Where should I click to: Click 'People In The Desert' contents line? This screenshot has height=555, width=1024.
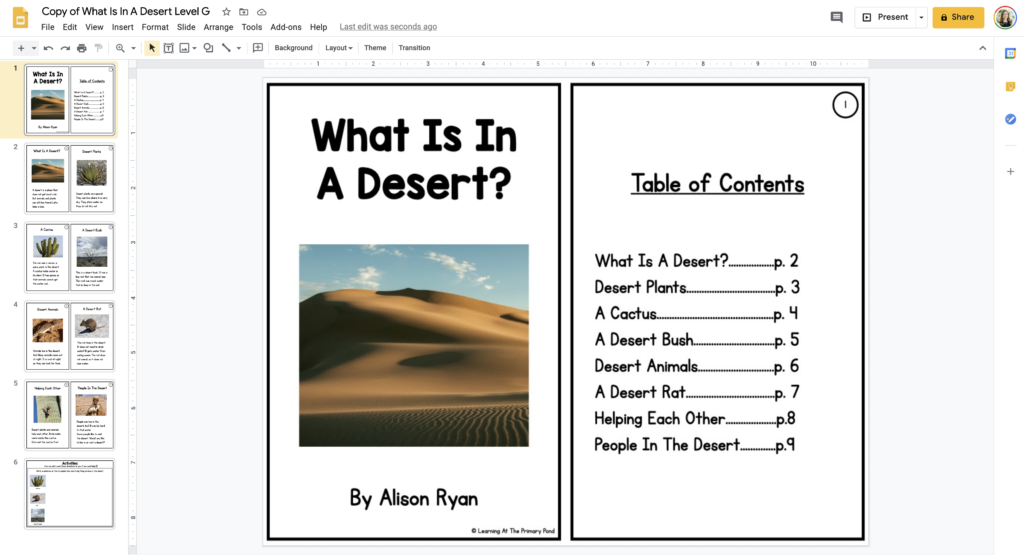(x=694, y=445)
